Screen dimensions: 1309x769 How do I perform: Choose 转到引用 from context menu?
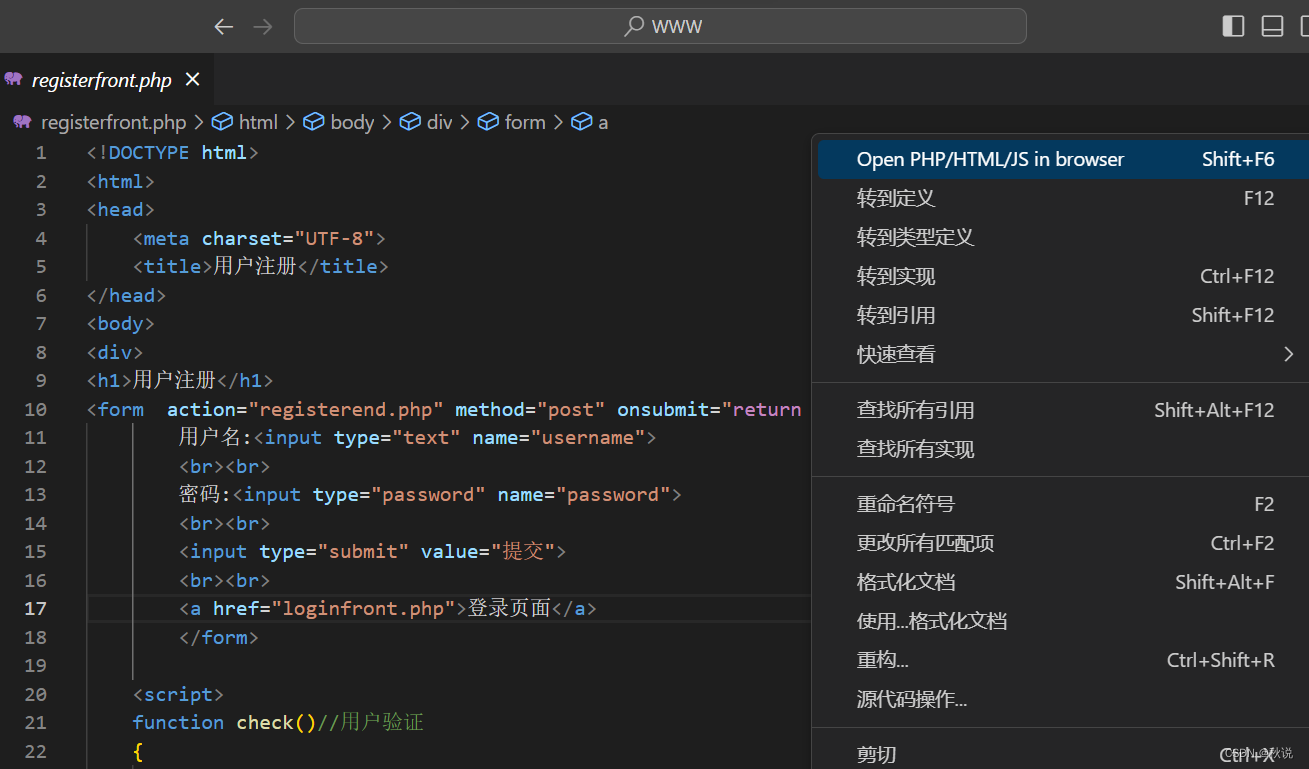pos(1063,315)
